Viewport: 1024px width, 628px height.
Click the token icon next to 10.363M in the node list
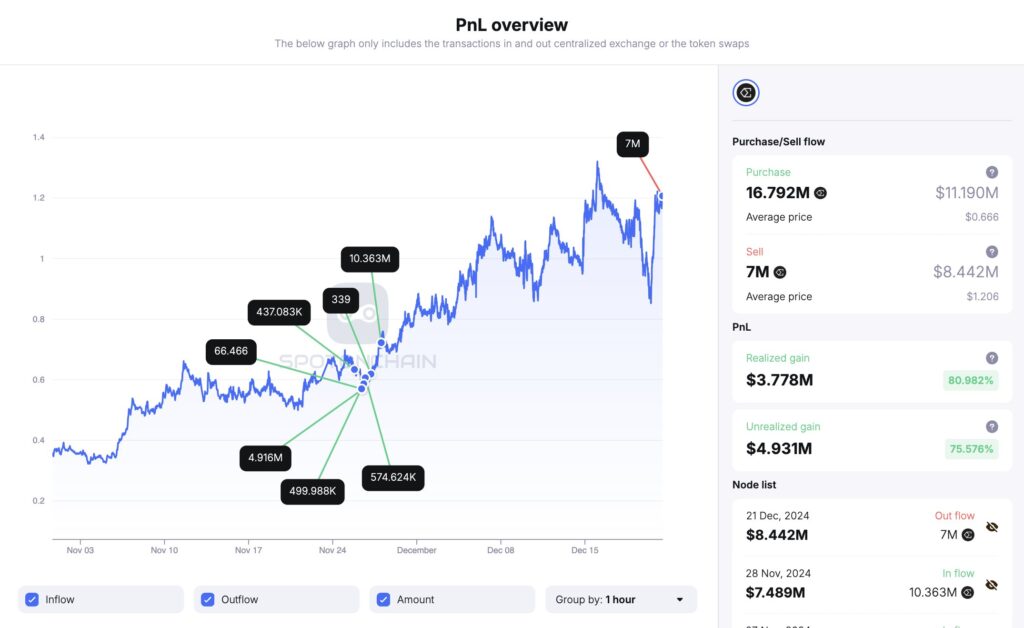[x=968, y=592]
